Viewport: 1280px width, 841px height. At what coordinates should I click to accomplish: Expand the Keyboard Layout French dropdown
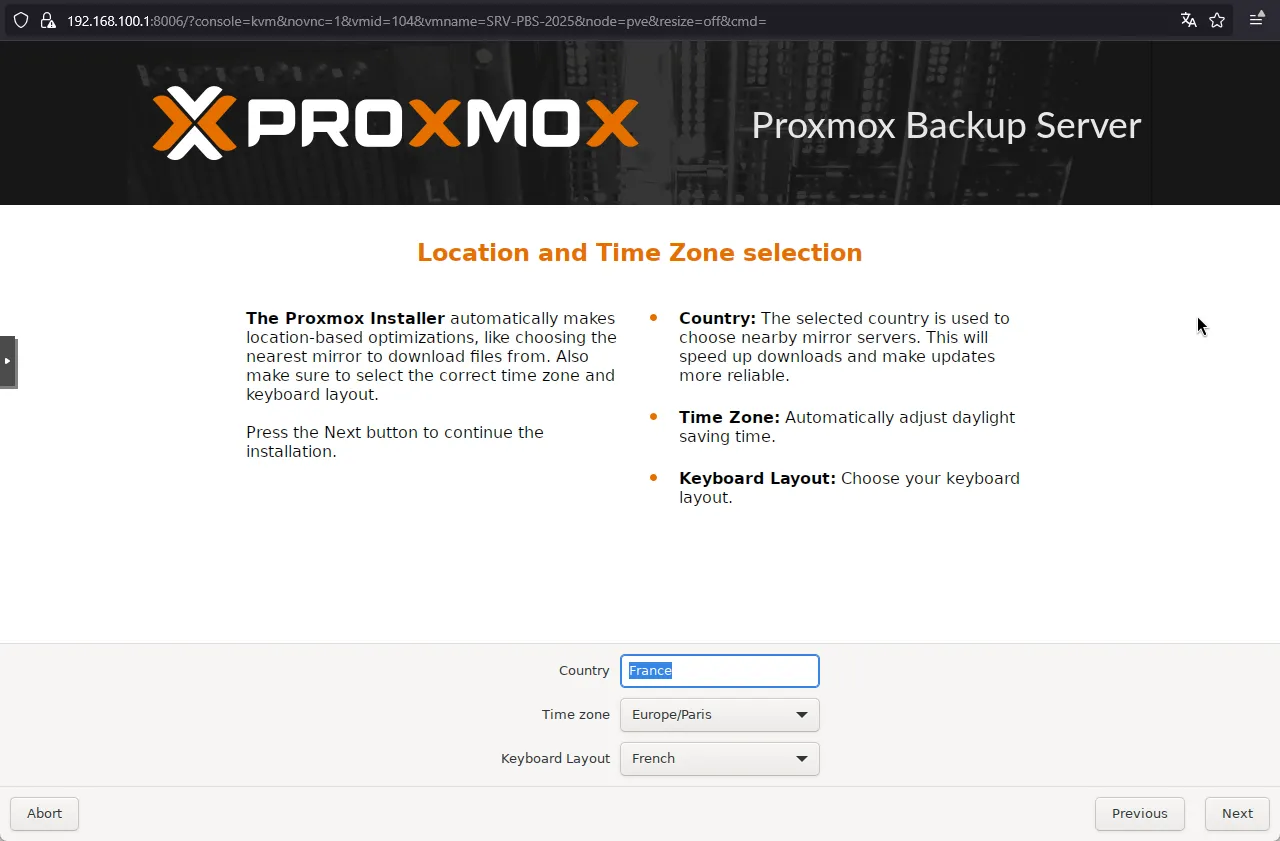tap(720, 759)
